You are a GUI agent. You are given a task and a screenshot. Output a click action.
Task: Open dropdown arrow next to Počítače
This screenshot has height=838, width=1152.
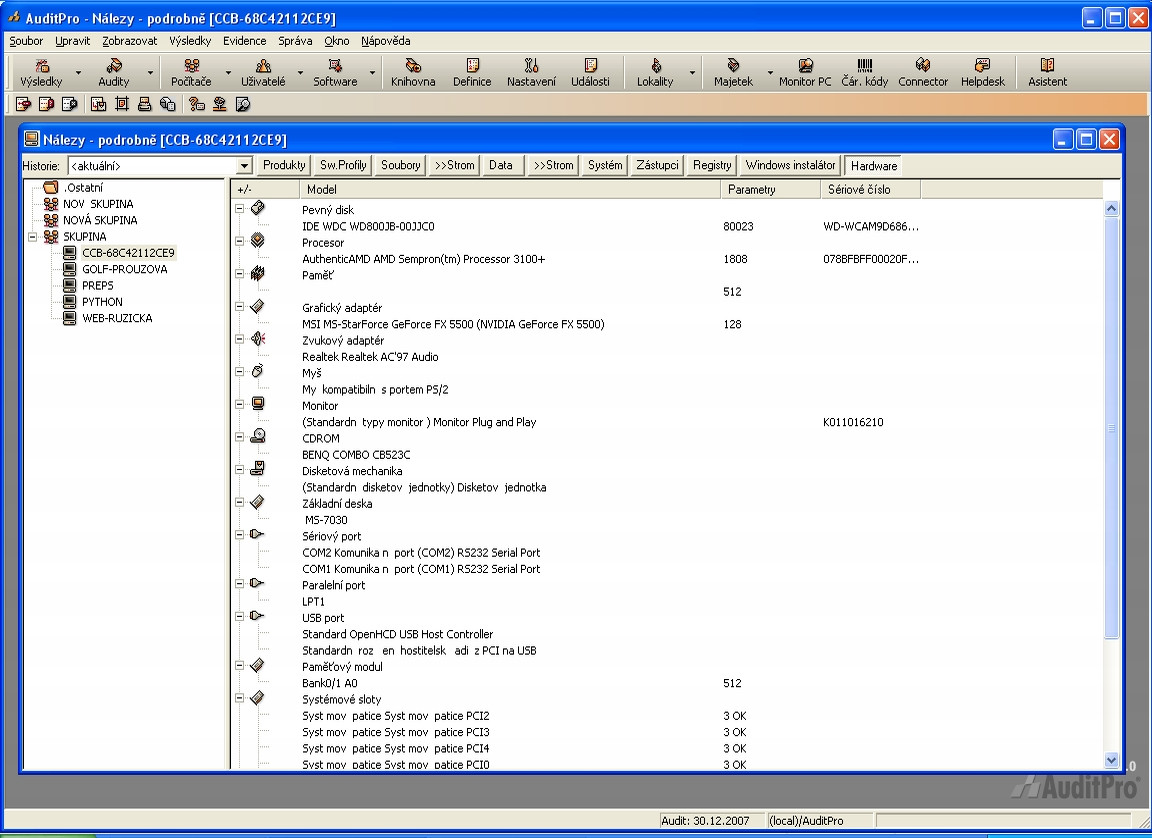click(228, 73)
